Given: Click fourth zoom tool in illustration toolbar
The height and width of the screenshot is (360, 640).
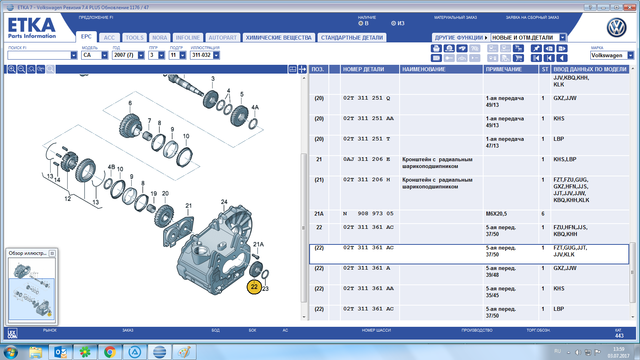Looking at the screenshot, I should tap(41, 69).
